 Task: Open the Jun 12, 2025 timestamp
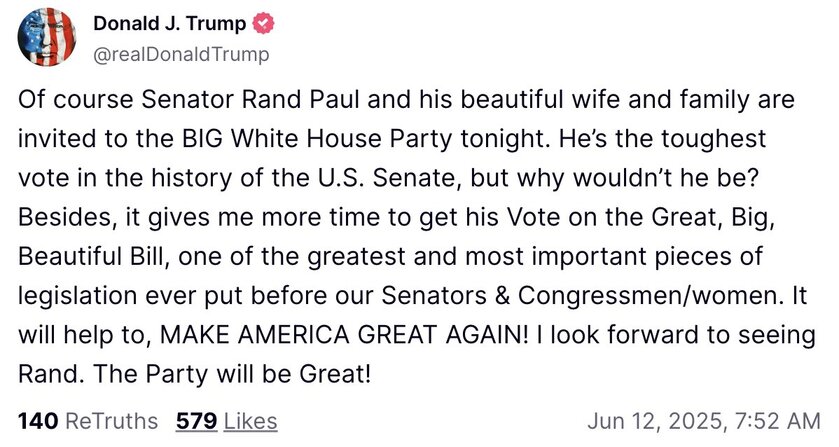[x=704, y=421]
